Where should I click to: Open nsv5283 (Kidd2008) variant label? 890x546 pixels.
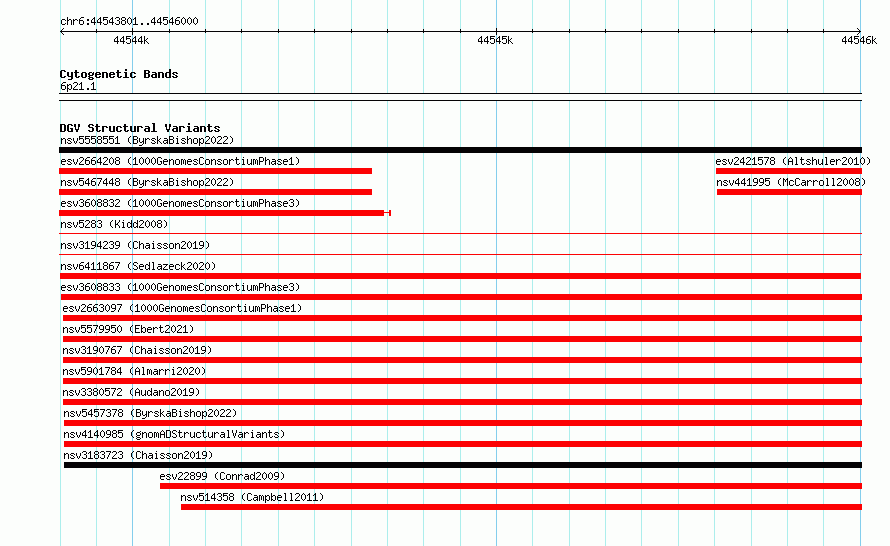click(x=114, y=224)
